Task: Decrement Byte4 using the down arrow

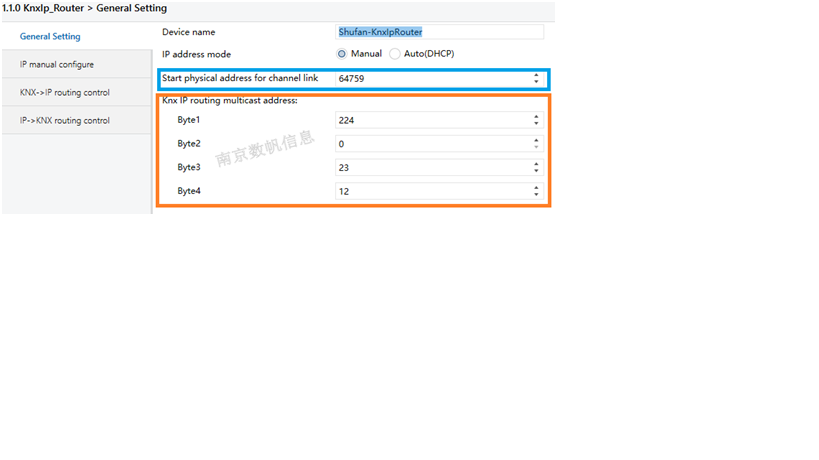Action: (537, 195)
